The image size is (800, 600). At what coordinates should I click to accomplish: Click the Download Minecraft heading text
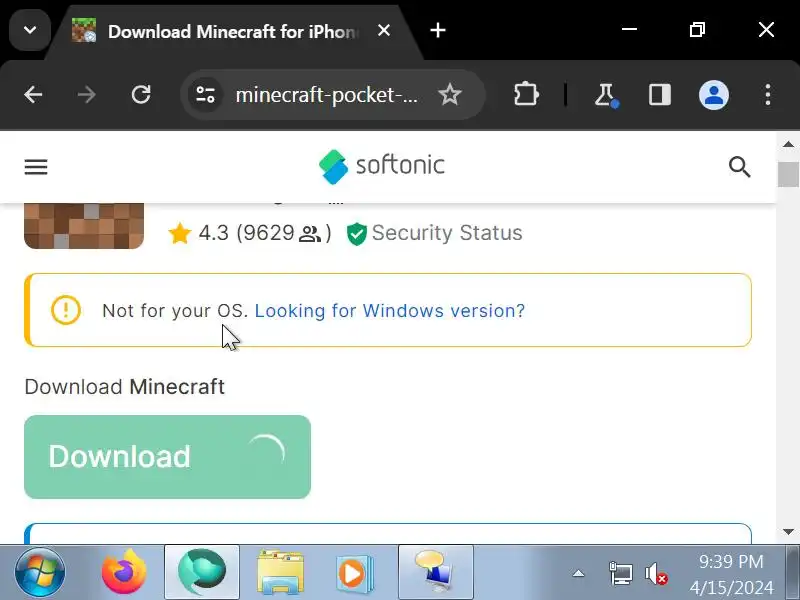pos(124,387)
